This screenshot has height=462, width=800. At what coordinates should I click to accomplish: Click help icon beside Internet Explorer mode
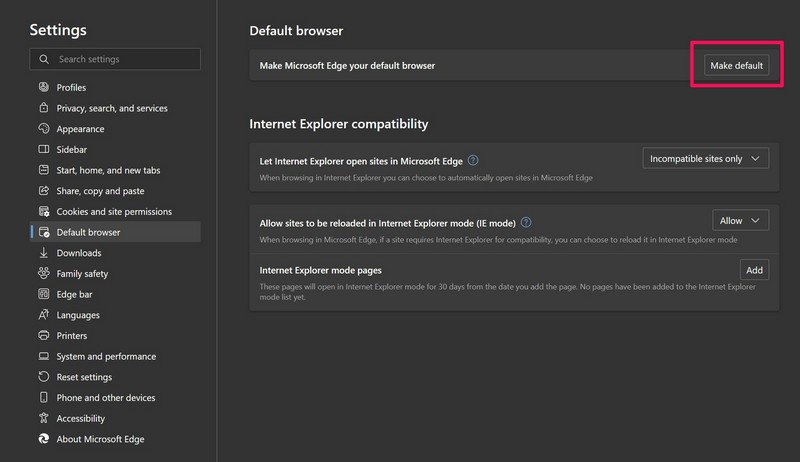pyautogui.click(x=526, y=222)
